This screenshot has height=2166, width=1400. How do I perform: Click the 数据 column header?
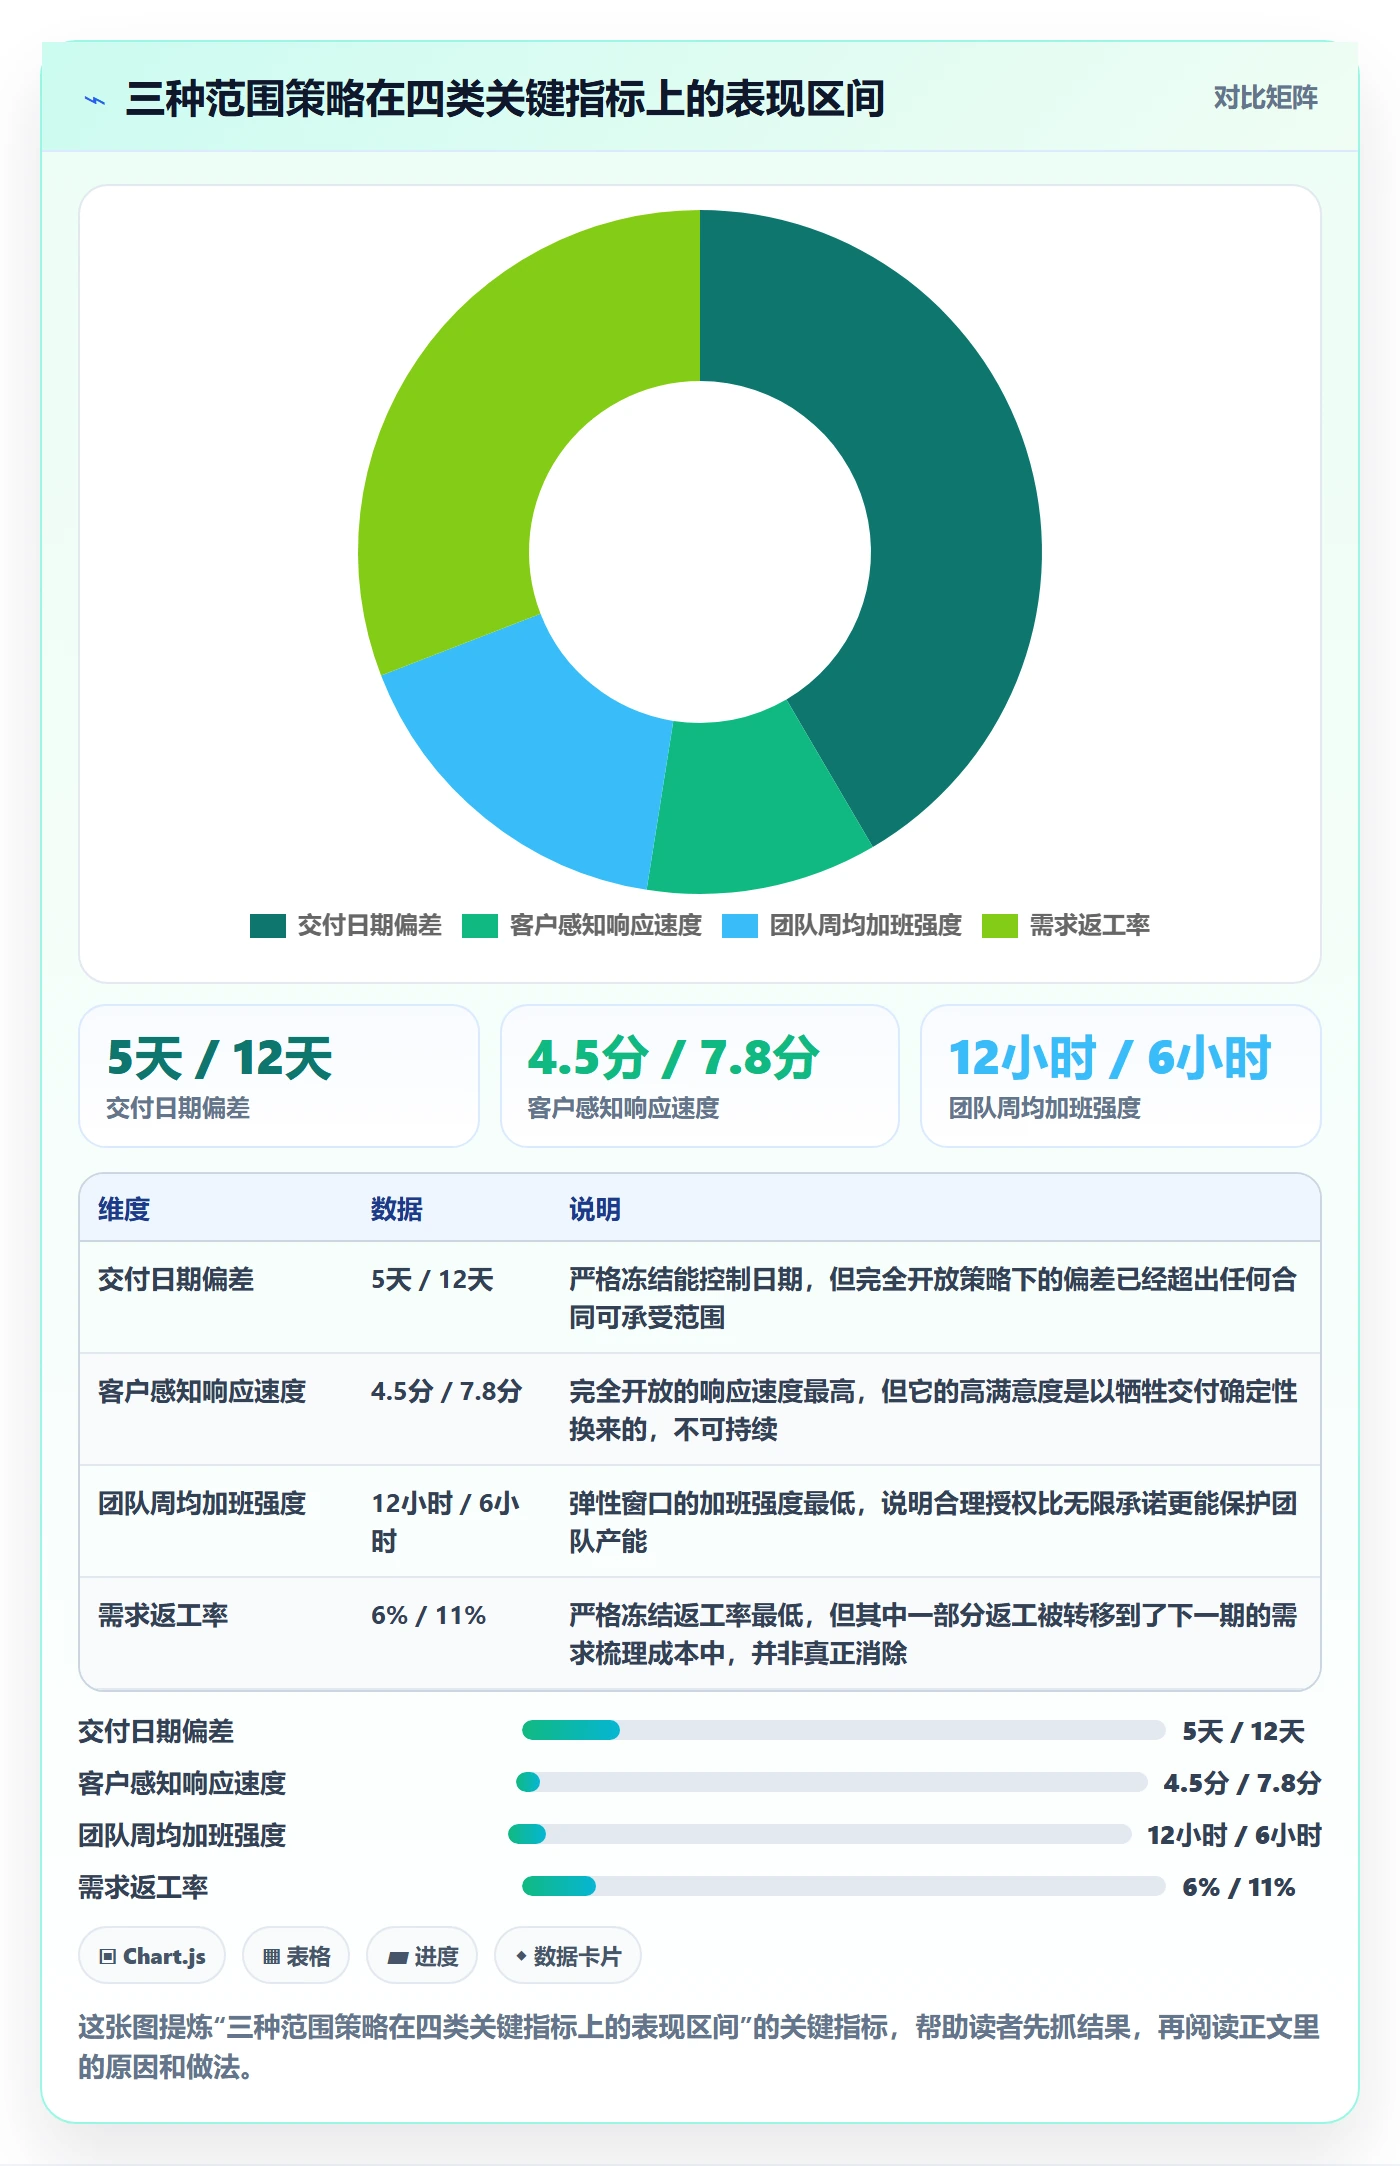(397, 1209)
